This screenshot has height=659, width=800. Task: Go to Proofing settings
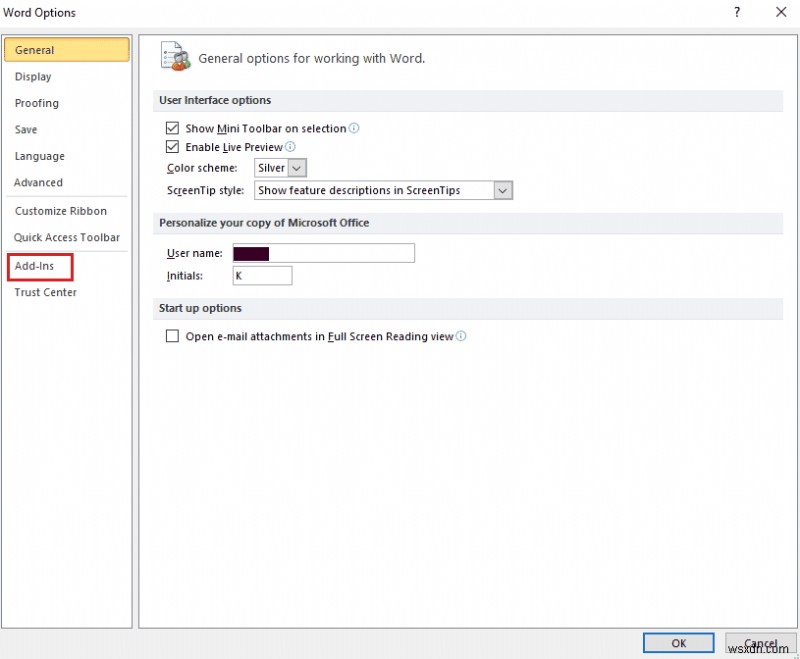[37, 103]
